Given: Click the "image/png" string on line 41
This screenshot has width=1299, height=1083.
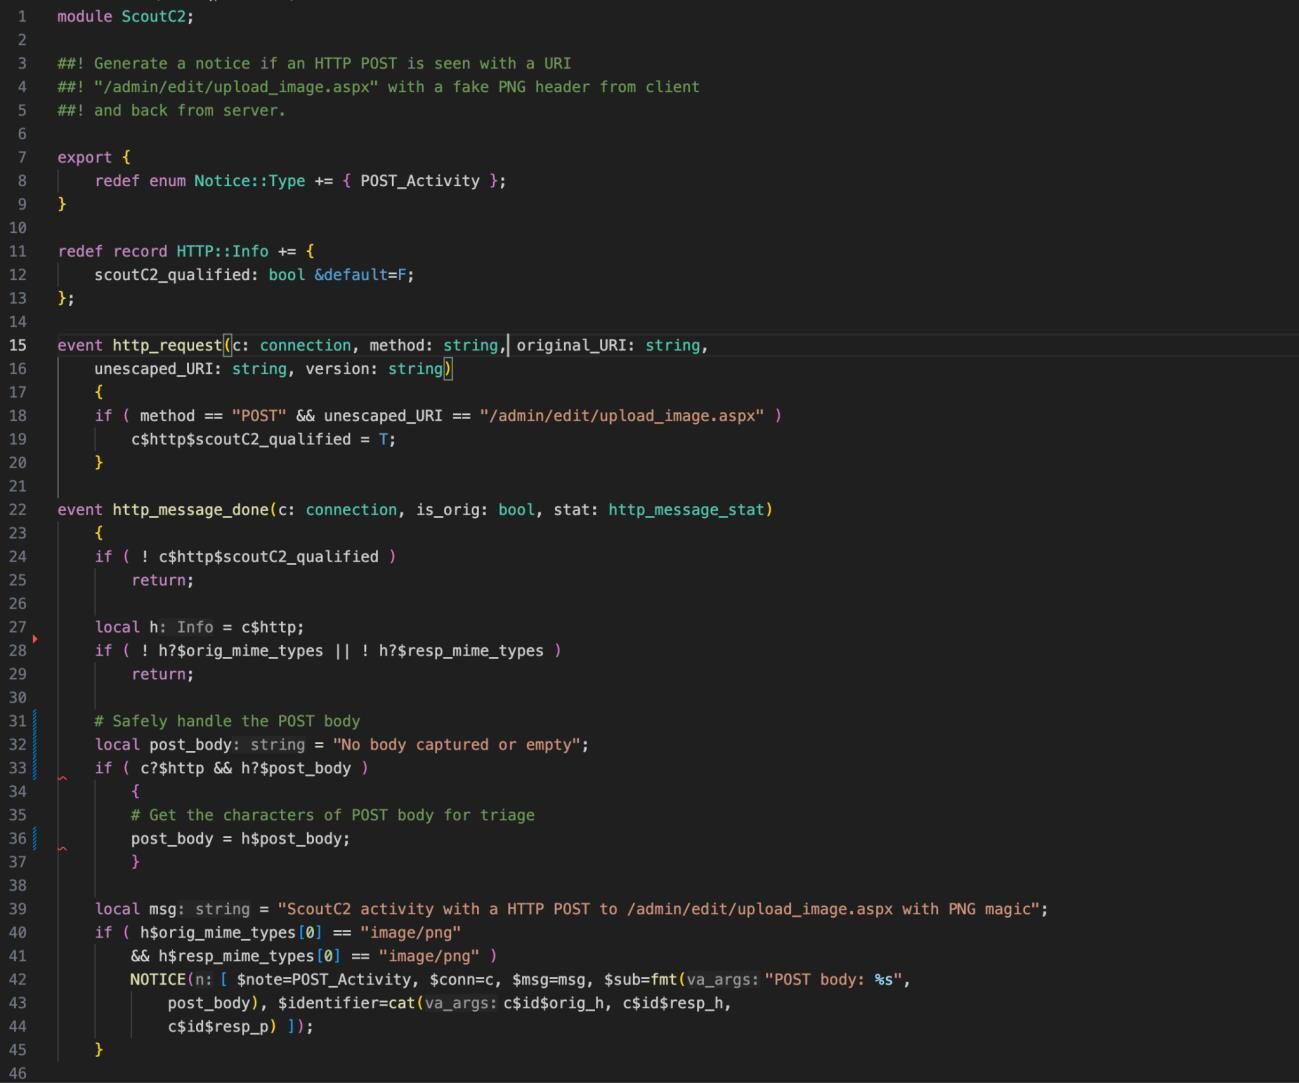Looking at the screenshot, I should 429,956.
